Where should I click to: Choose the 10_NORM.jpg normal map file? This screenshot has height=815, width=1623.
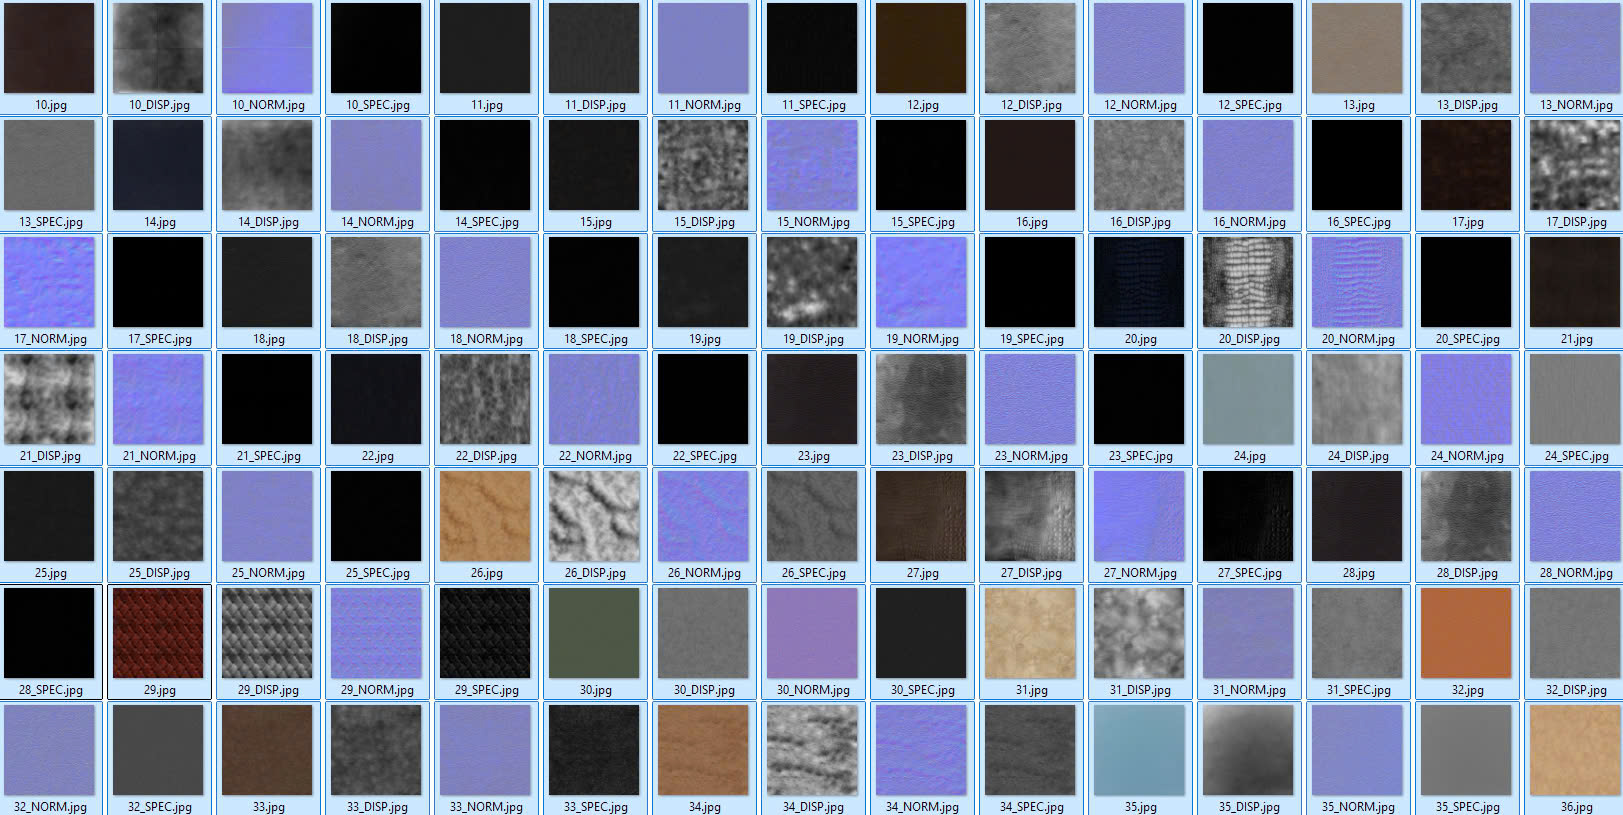tap(267, 48)
